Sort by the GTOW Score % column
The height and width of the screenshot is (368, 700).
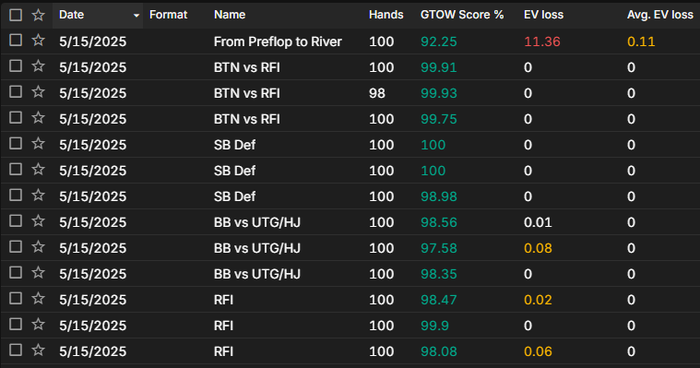pyautogui.click(x=462, y=15)
